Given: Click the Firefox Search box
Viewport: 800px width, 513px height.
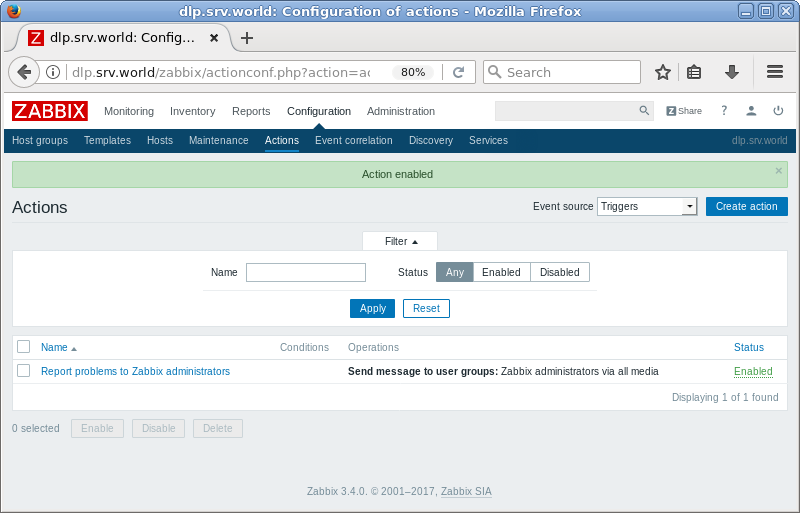Looking at the screenshot, I should tap(561, 72).
